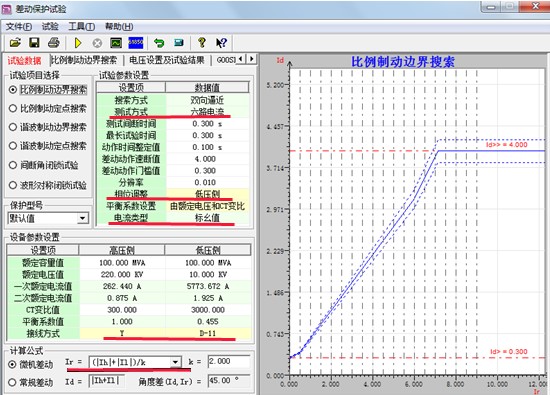Image resolution: width=550 pixels, height=395 pixels.
Task: Click the green undo arrow icon
Action: pyautogui.click(x=159, y=43)
